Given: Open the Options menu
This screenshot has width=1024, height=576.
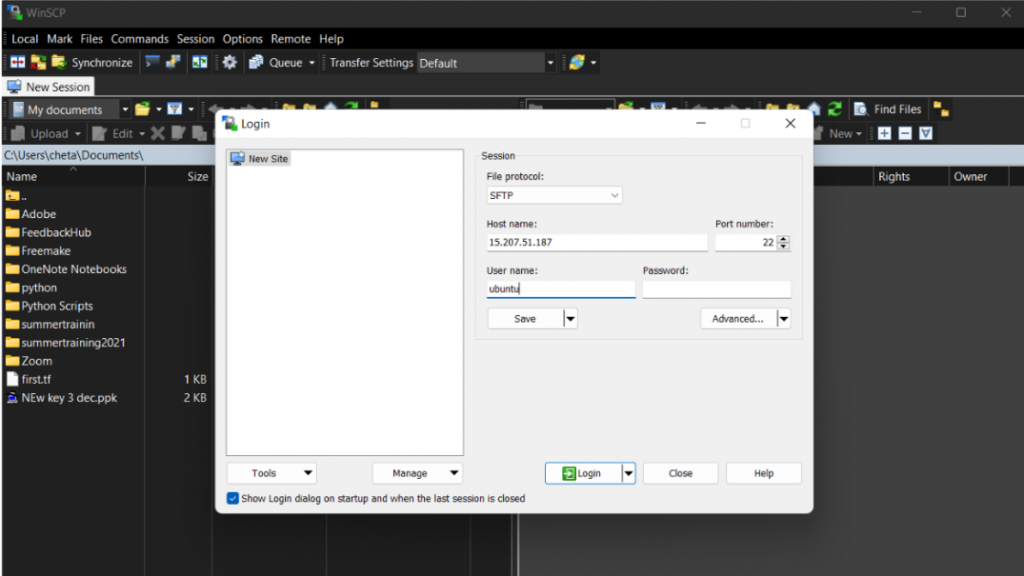Looking at the screenshot, I should tap(242, 39).
